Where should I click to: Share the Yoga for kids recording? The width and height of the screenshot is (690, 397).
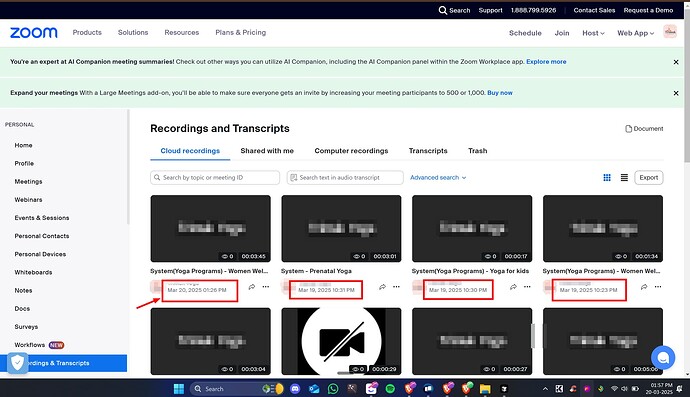(513, 287)
